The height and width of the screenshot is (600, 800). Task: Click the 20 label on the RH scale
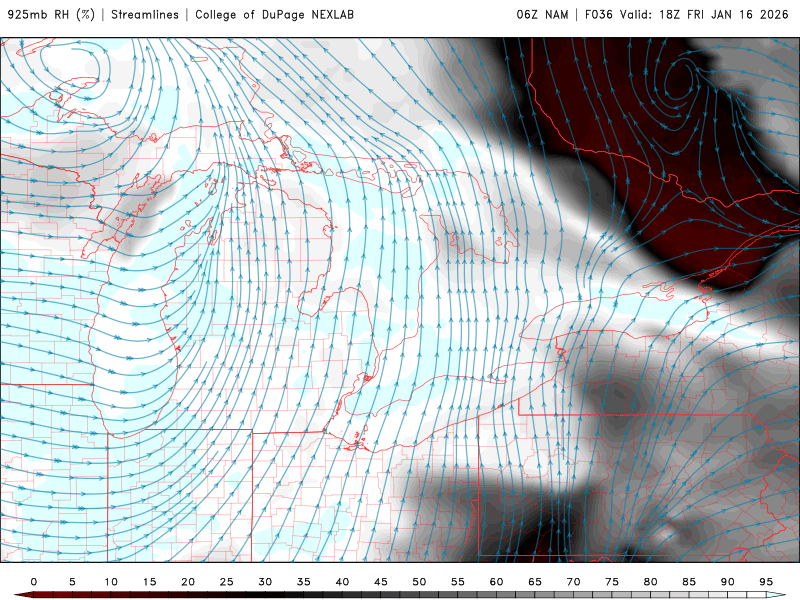(x=188, y=582)
